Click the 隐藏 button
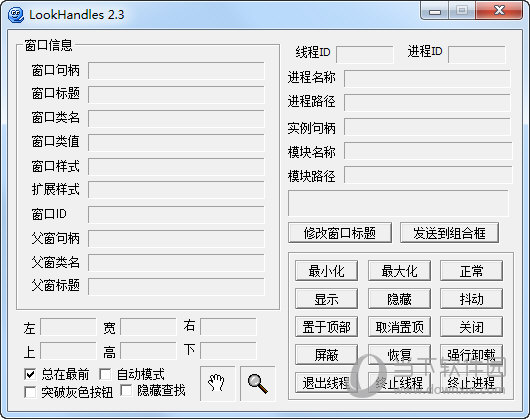This screenshot has height=419, width=530. point(399,299)
